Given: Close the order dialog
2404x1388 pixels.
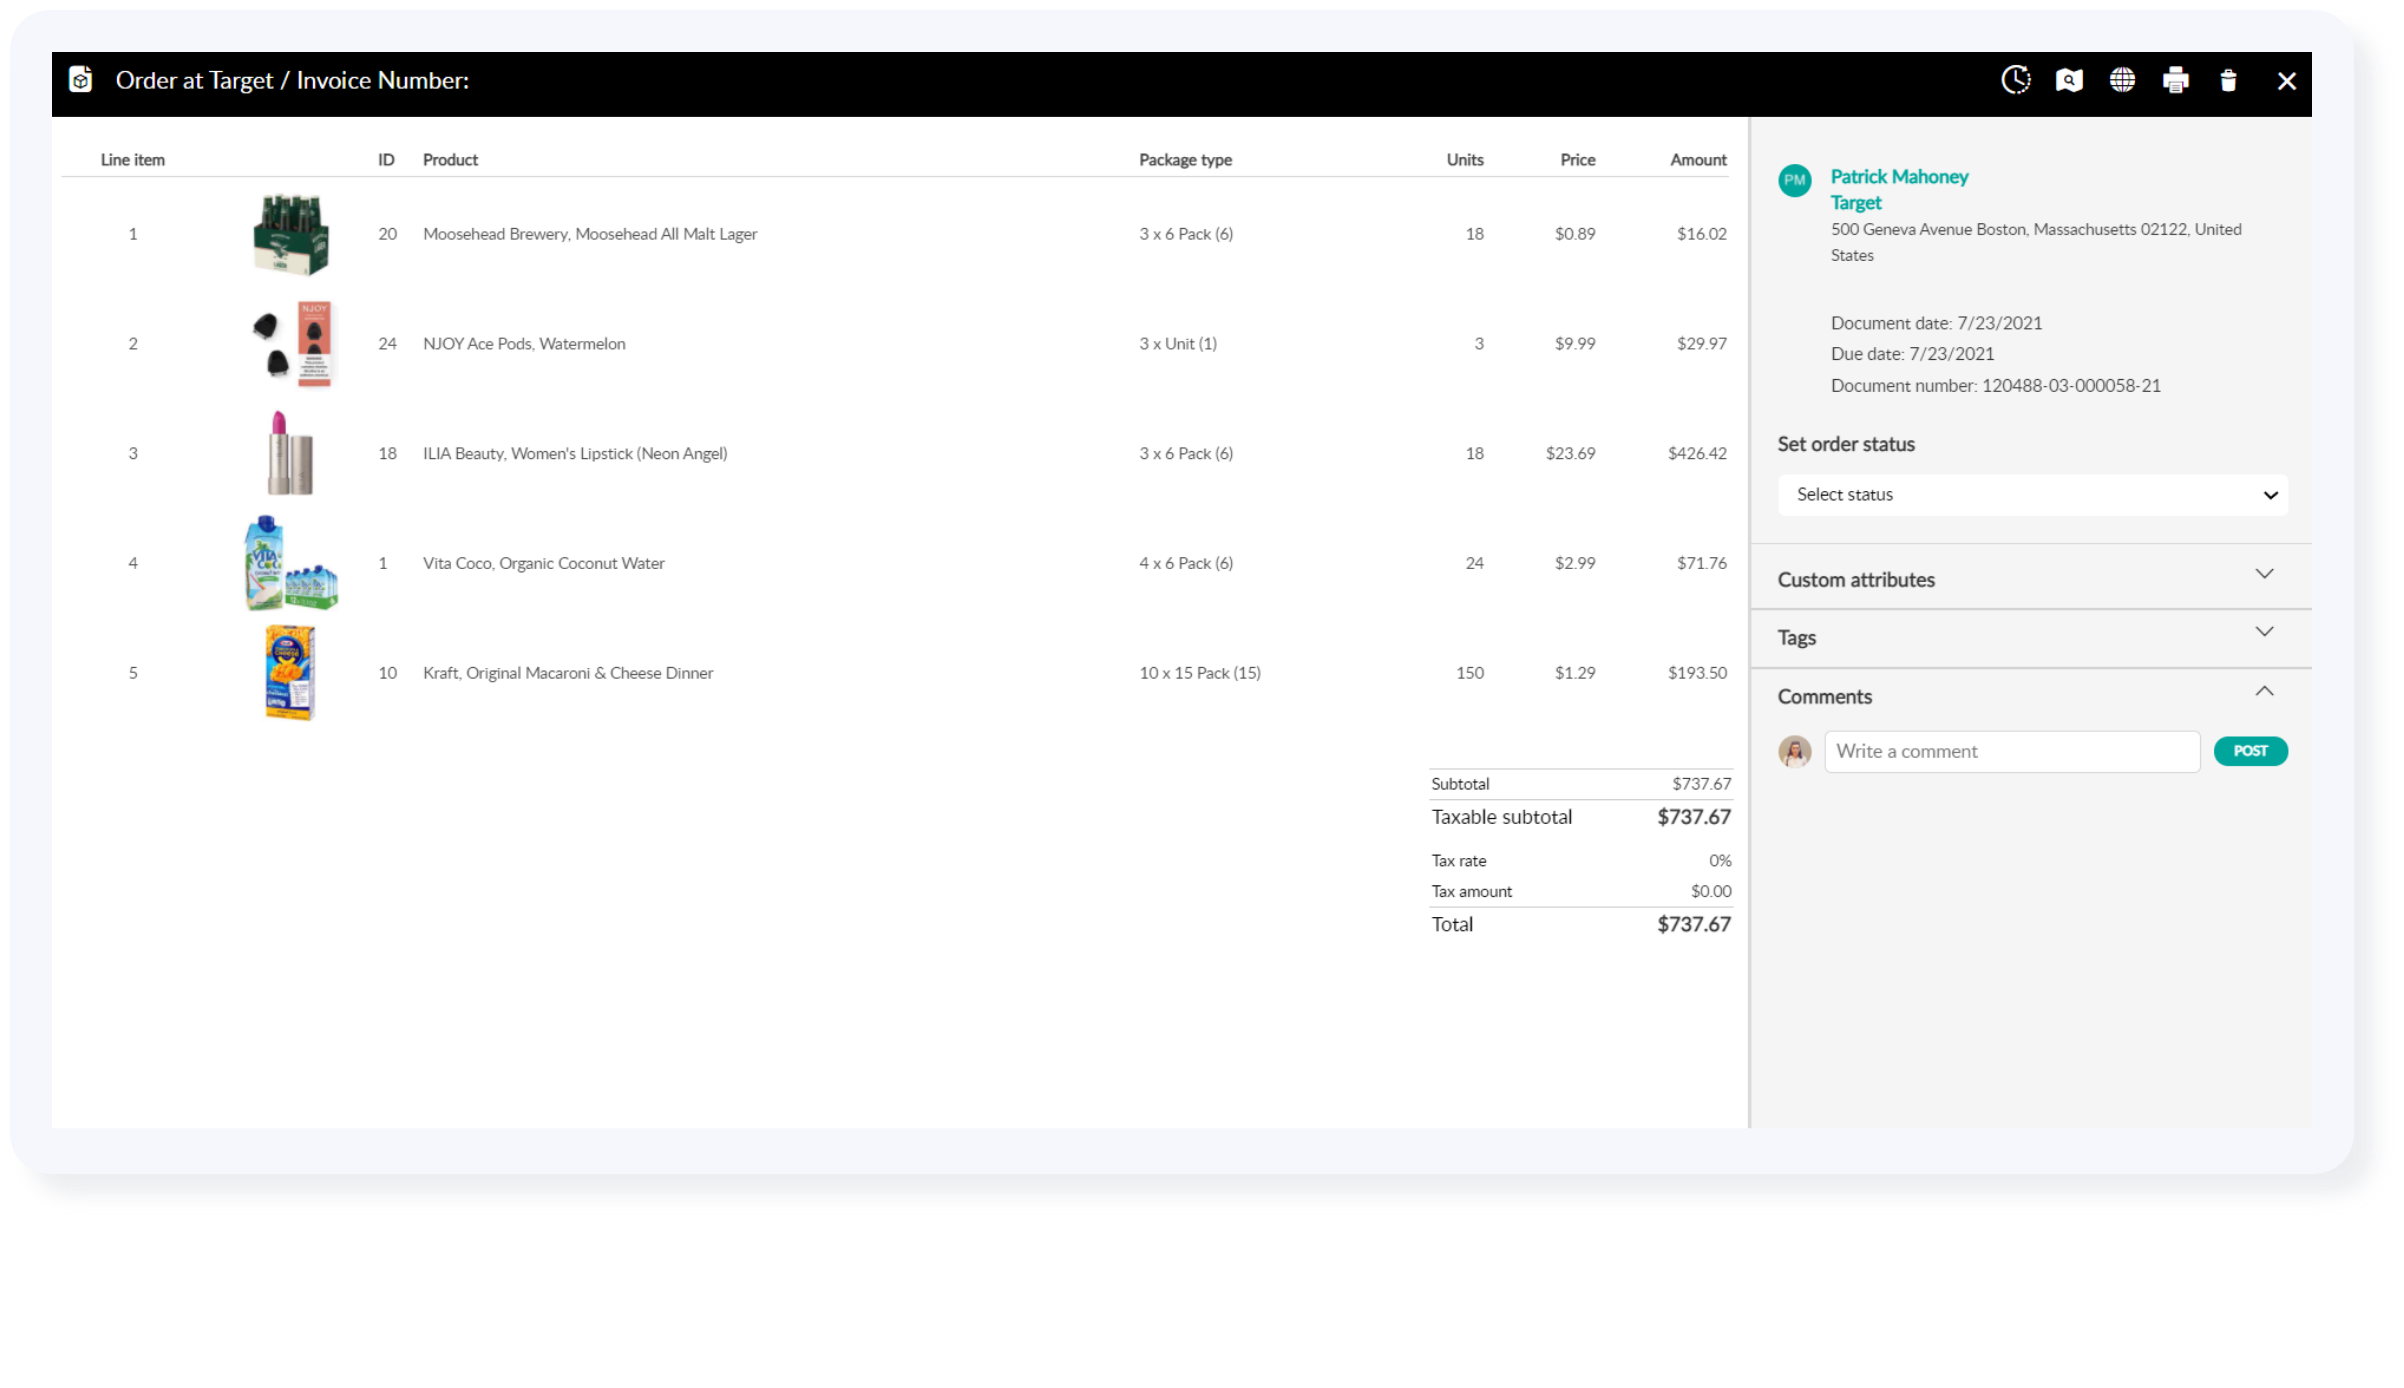Looking at the screenshot, I should point(2286,81).
